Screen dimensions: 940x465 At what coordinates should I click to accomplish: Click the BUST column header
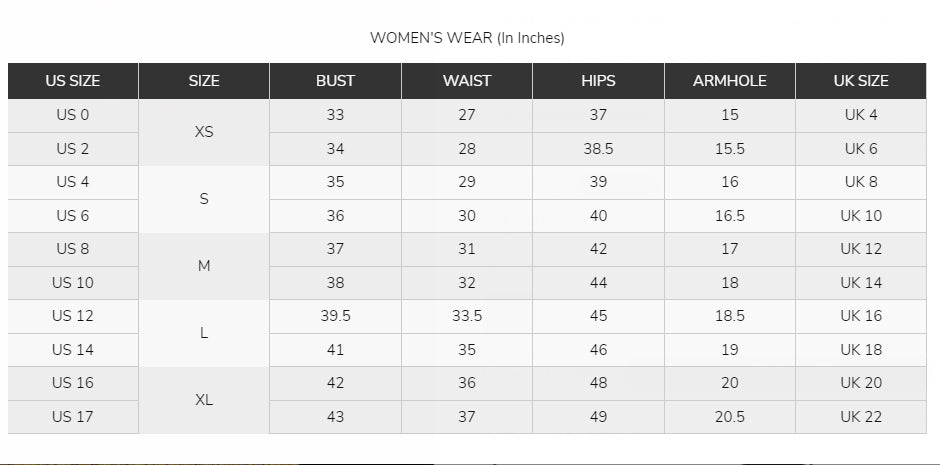click(x=335, y=81)
